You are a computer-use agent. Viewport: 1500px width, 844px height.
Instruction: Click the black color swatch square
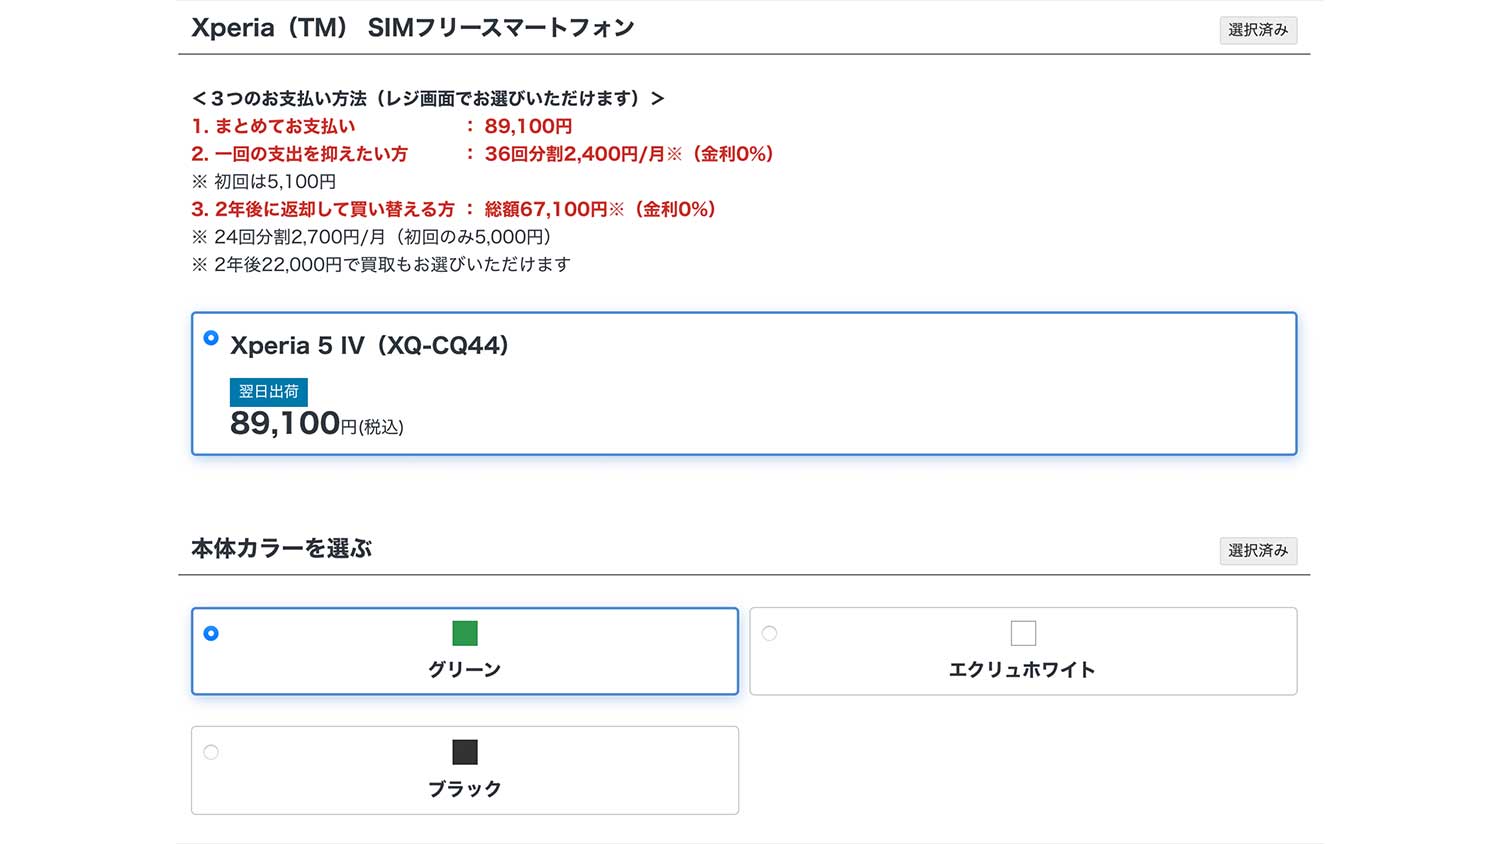[x=465, y=752]
